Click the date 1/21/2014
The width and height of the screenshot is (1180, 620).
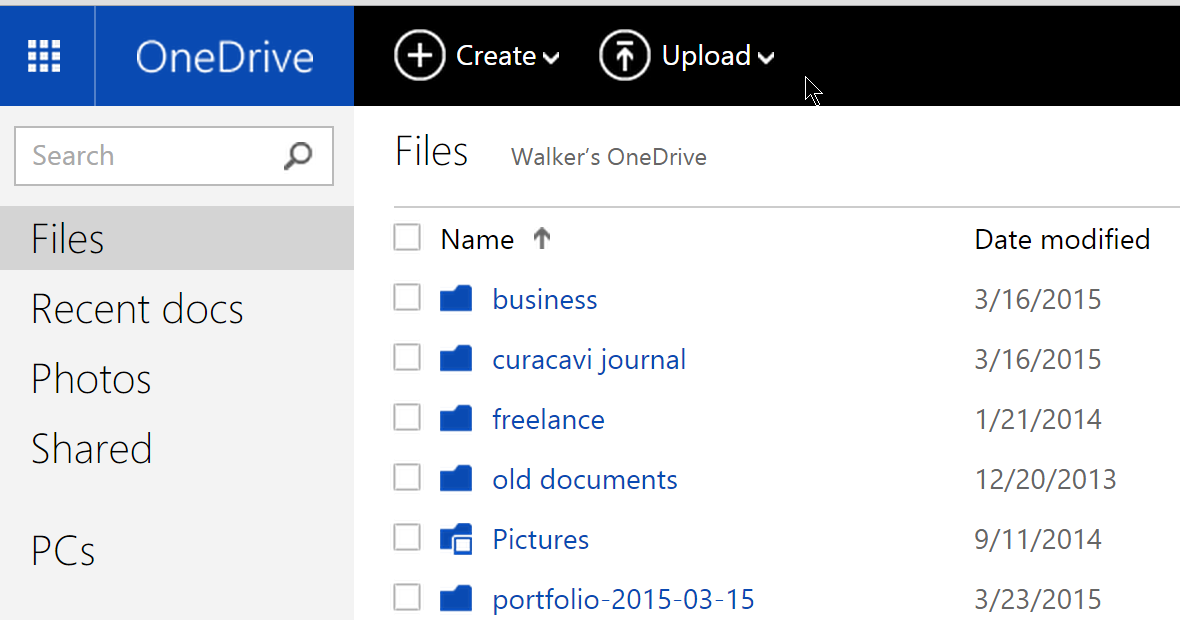coord(1038,419)
